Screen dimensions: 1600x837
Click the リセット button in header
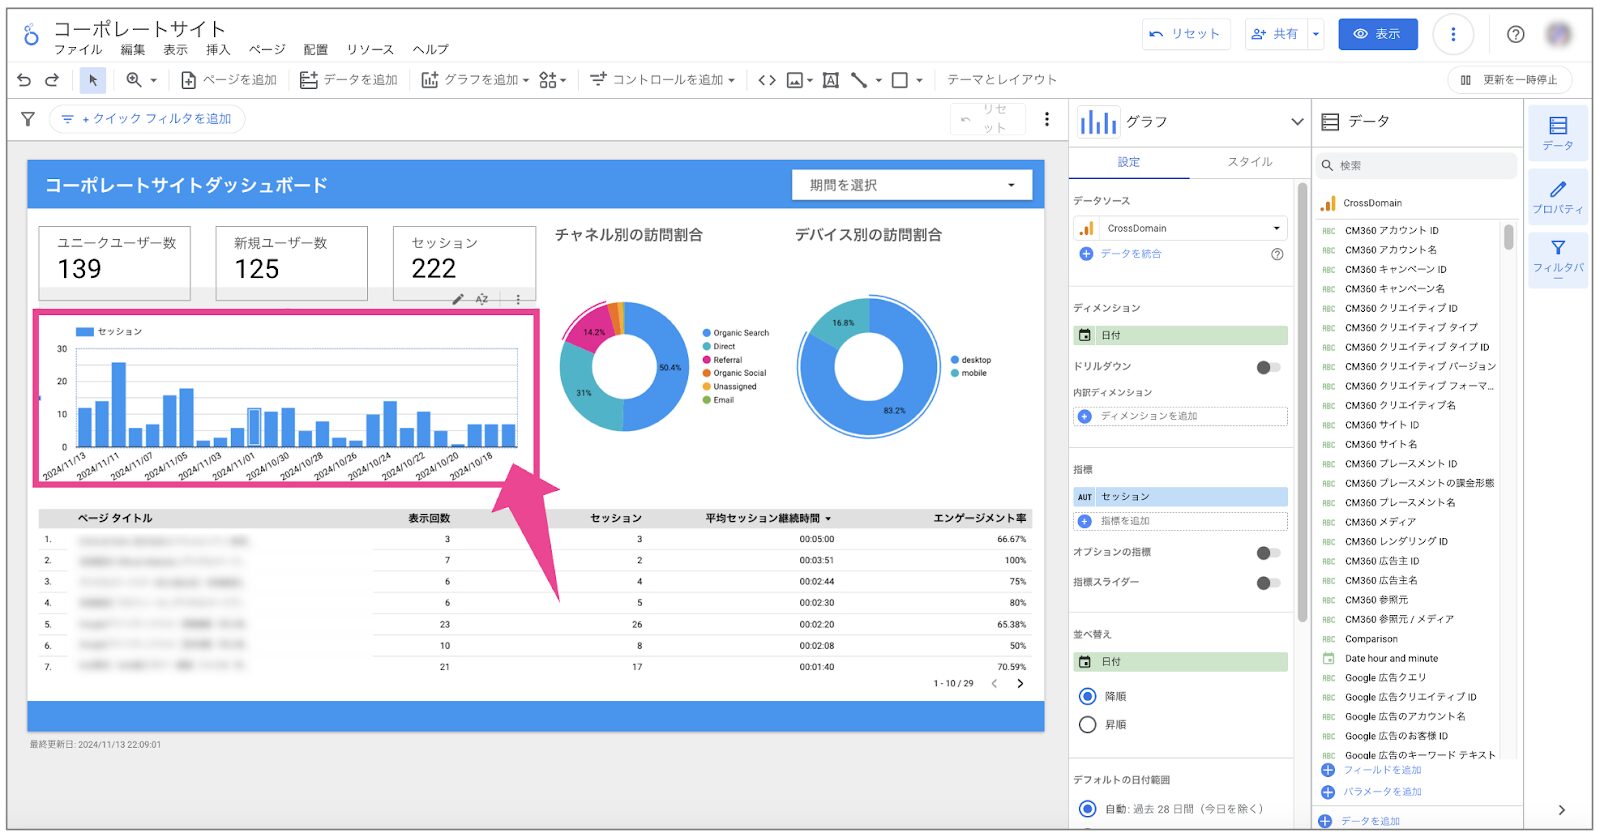click(1185, 34)
